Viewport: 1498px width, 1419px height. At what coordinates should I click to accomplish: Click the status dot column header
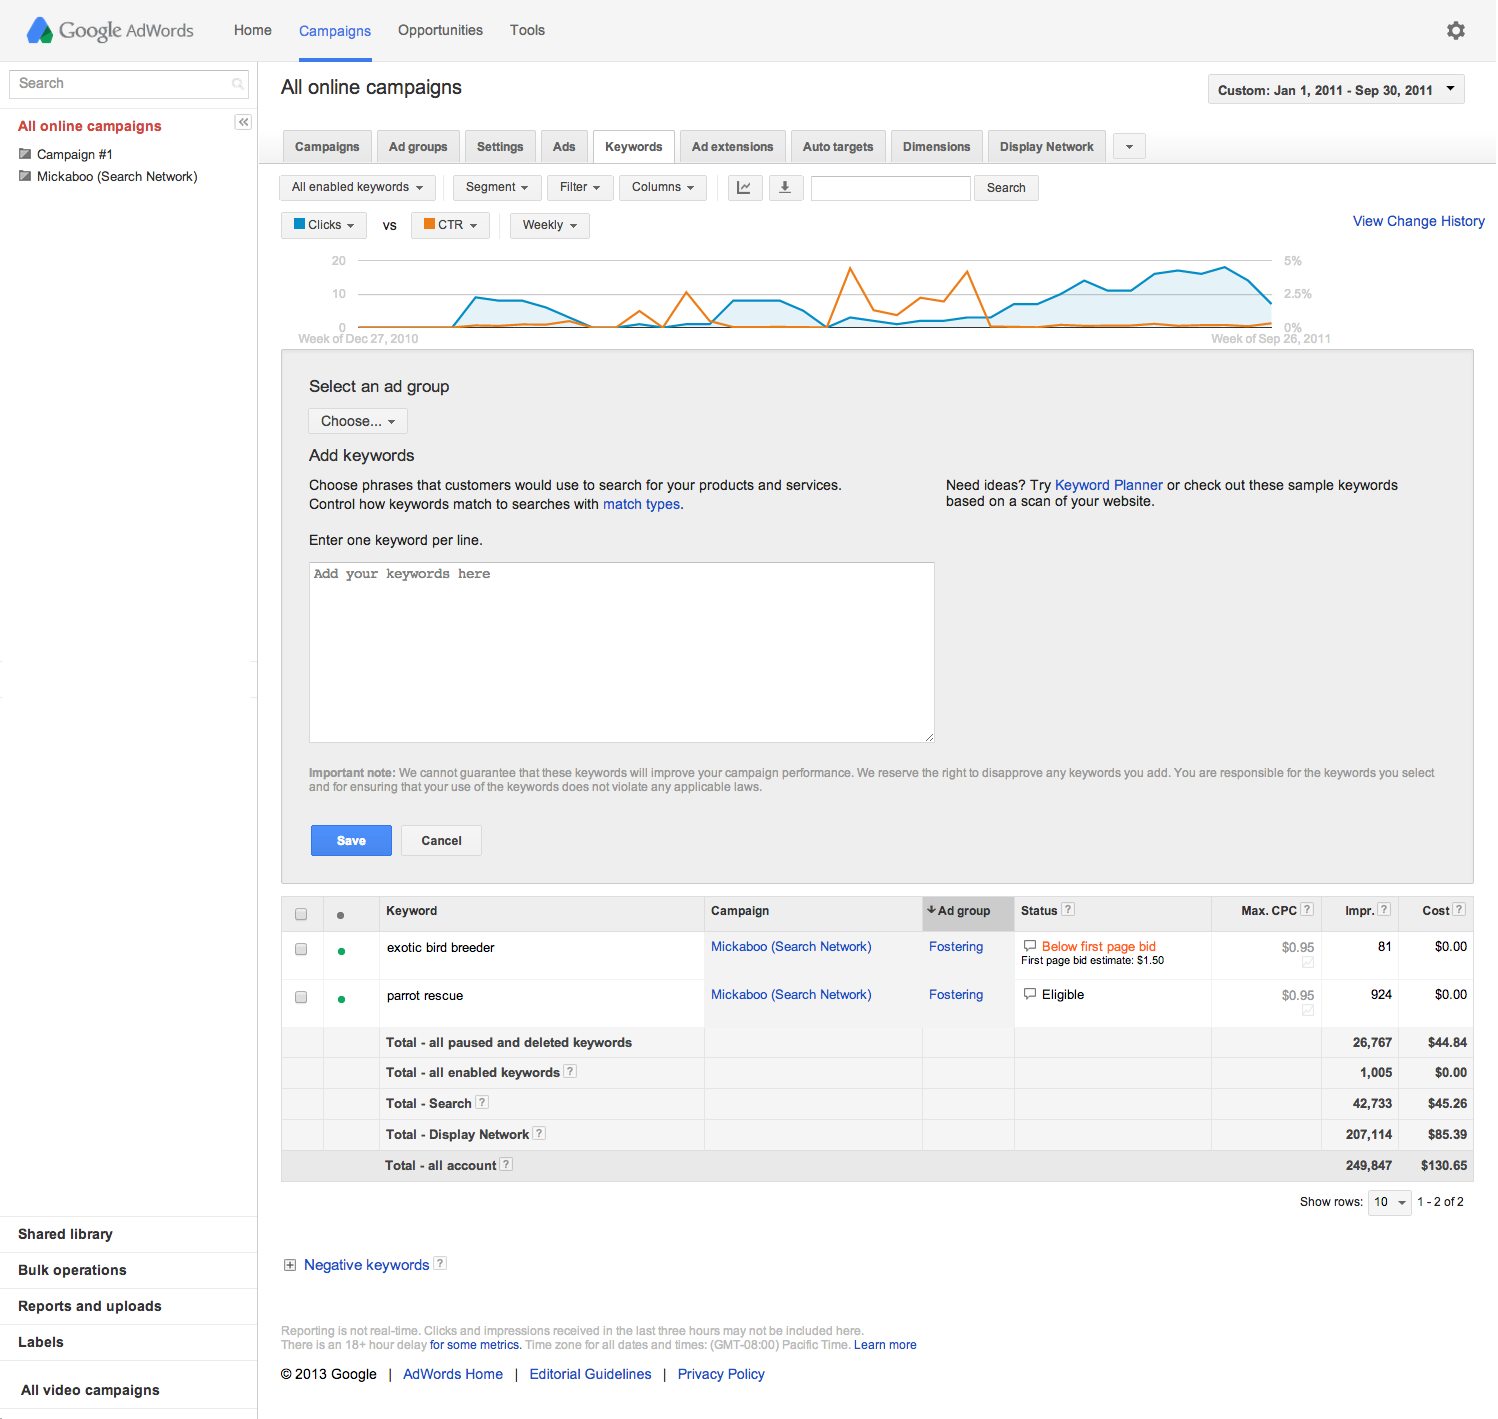pyautogui.click(x=341, y=915)
